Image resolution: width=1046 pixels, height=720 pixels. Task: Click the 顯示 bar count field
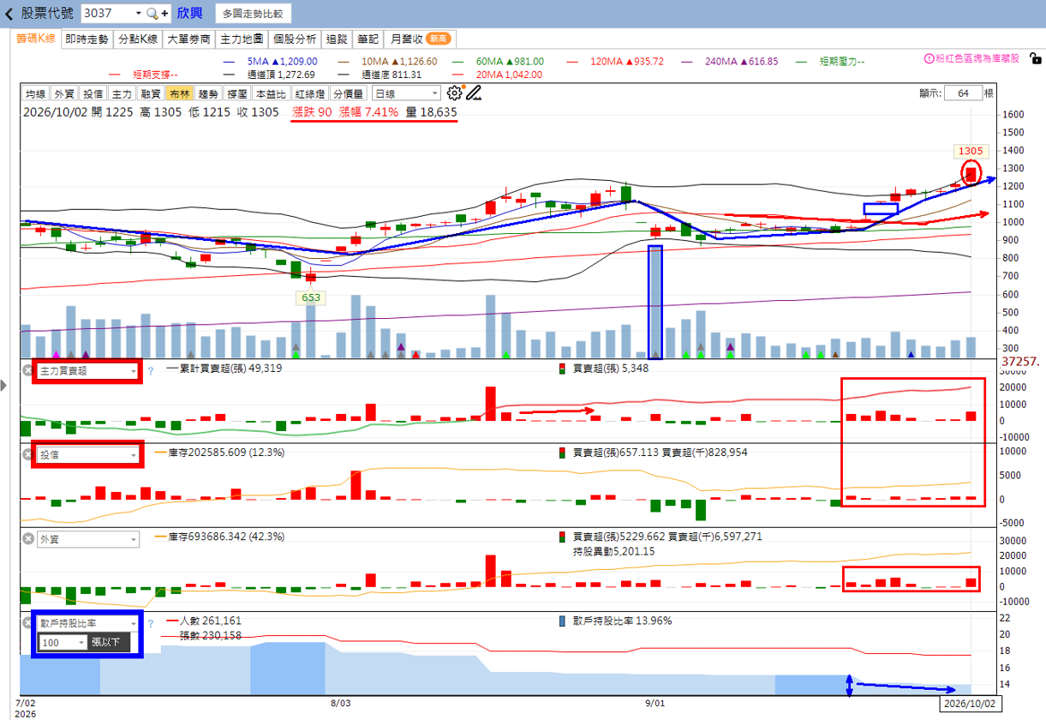pyautogui.click(x=963, y=93)
